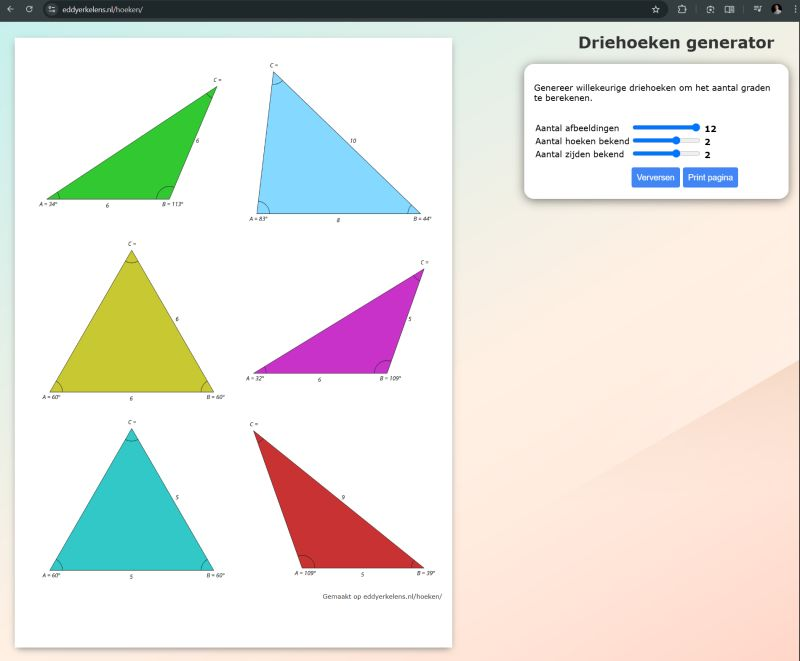Click the 'B = 39°' angle label
Screen dimensions: 800x661
click(426, 573)
